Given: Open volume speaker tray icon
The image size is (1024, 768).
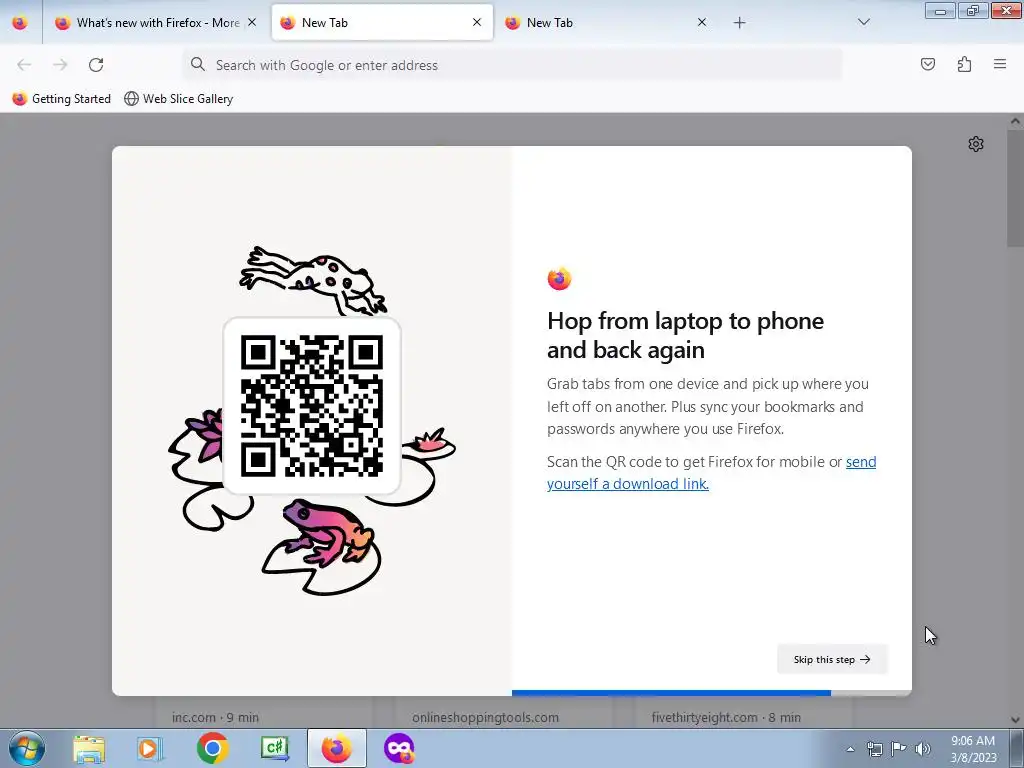Looking at the screenshot, I should pos(923,749).
